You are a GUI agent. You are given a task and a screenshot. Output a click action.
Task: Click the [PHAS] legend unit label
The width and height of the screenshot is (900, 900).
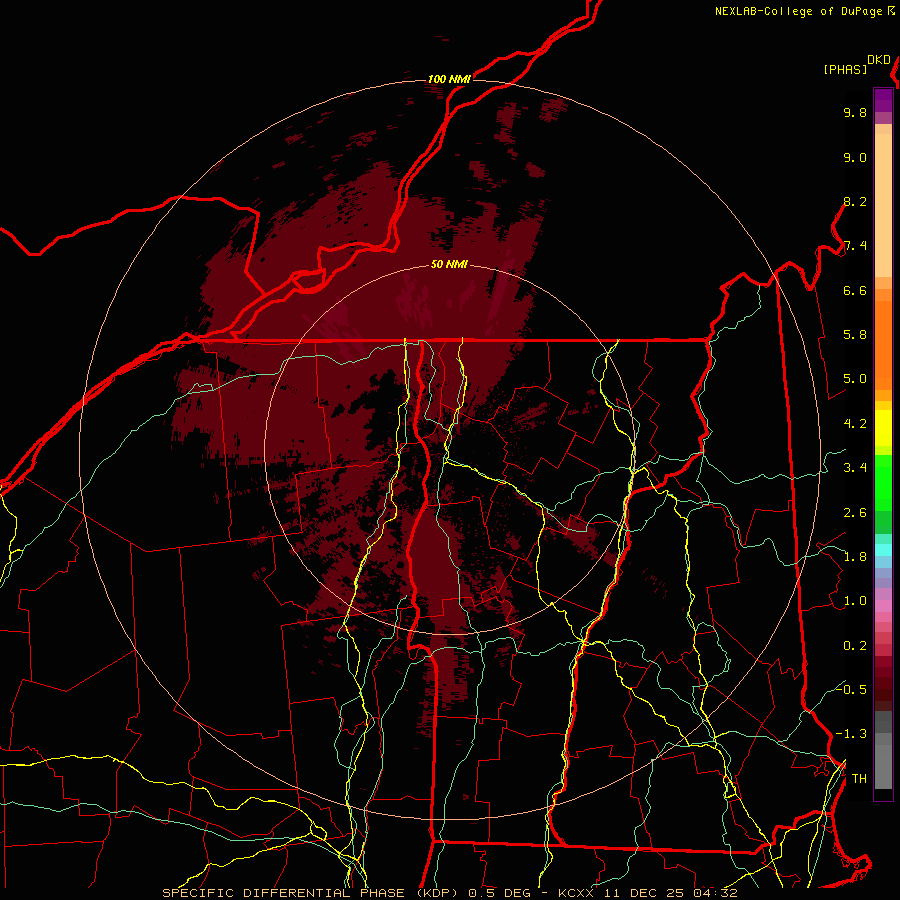coord(845,70)
